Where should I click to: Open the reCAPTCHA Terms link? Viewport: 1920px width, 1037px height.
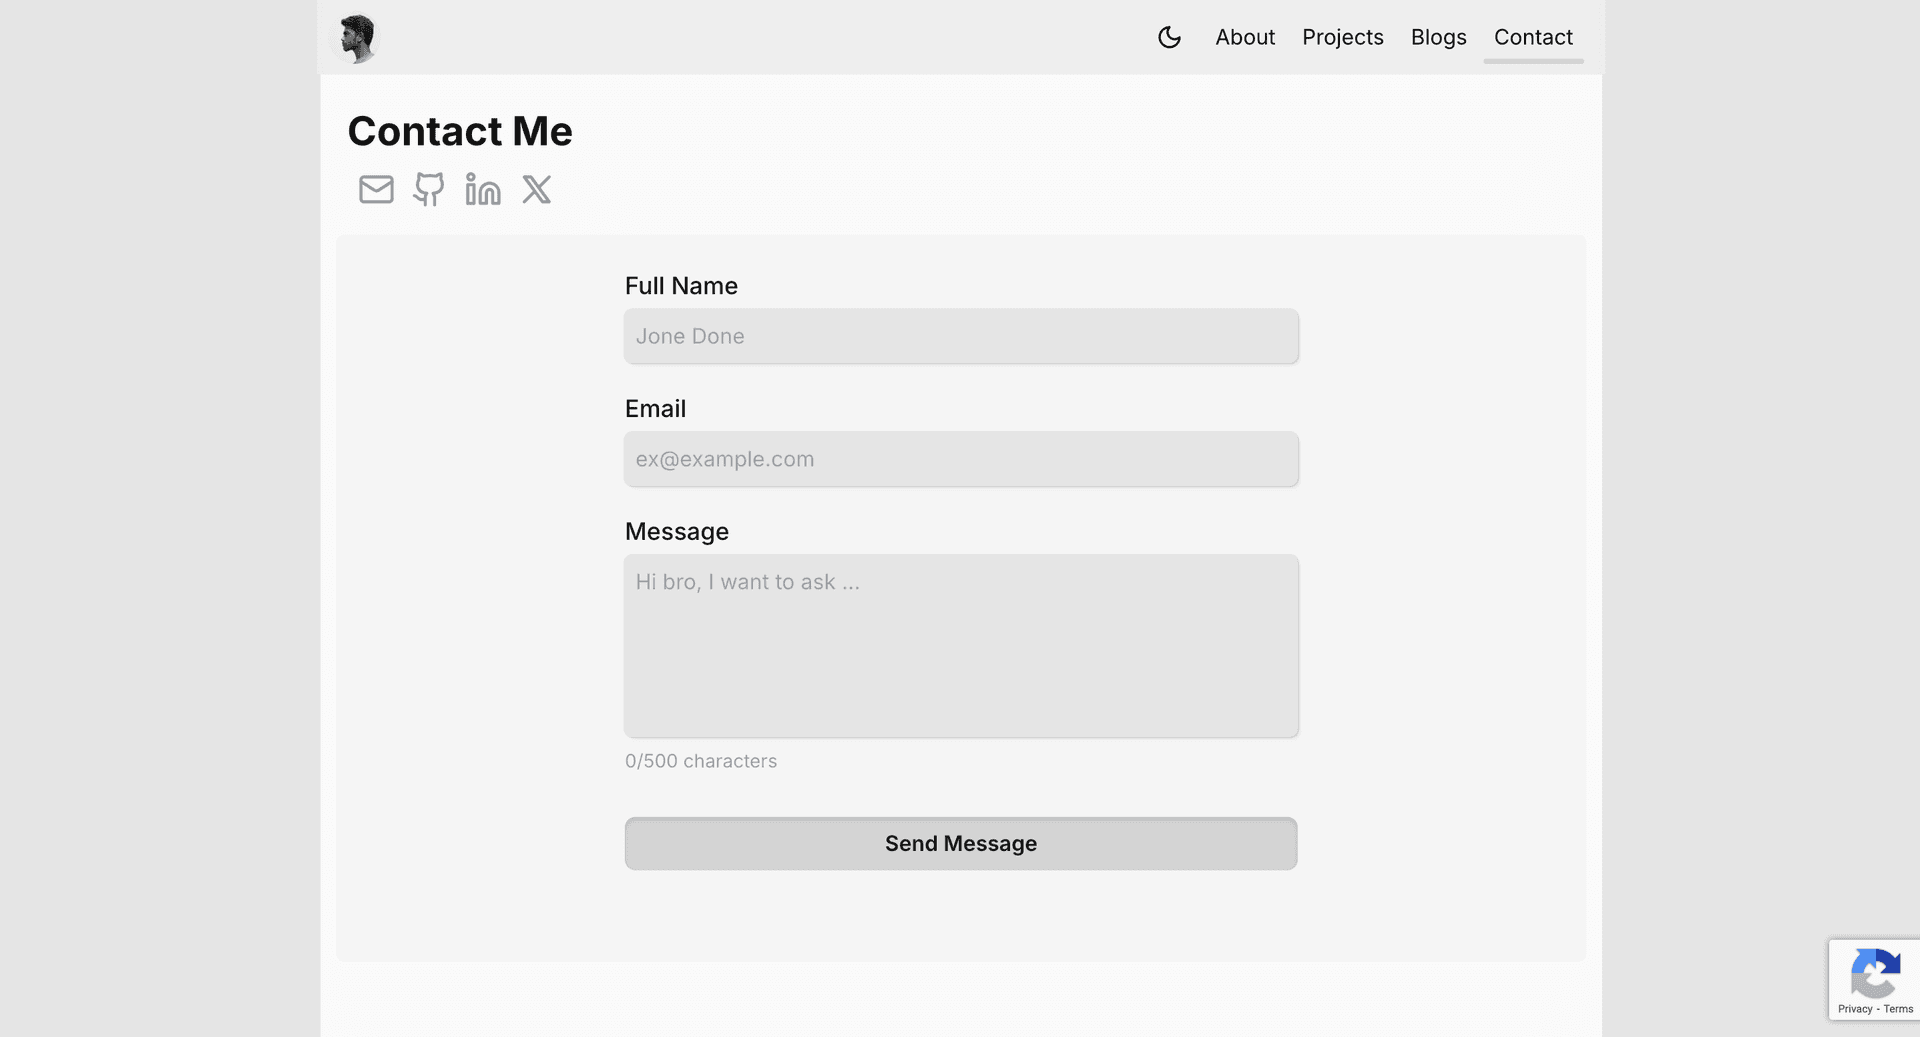(x=1898, y=1009)
